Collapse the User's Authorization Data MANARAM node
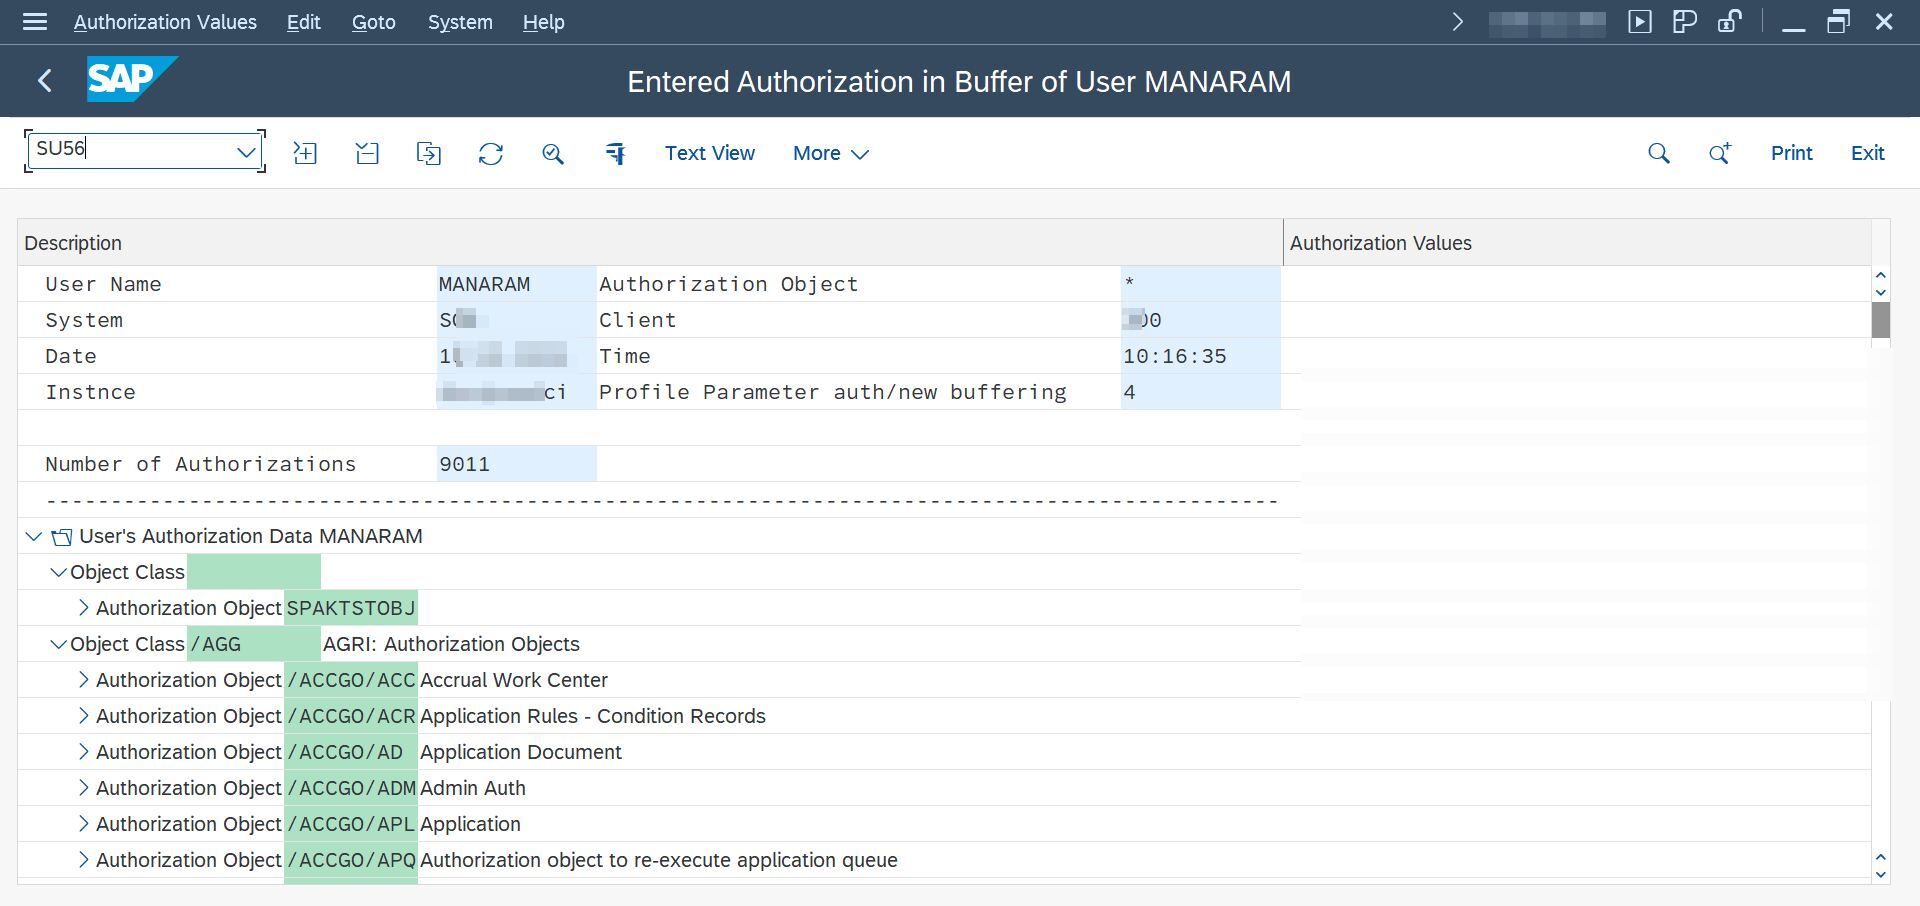 point(34,537)
